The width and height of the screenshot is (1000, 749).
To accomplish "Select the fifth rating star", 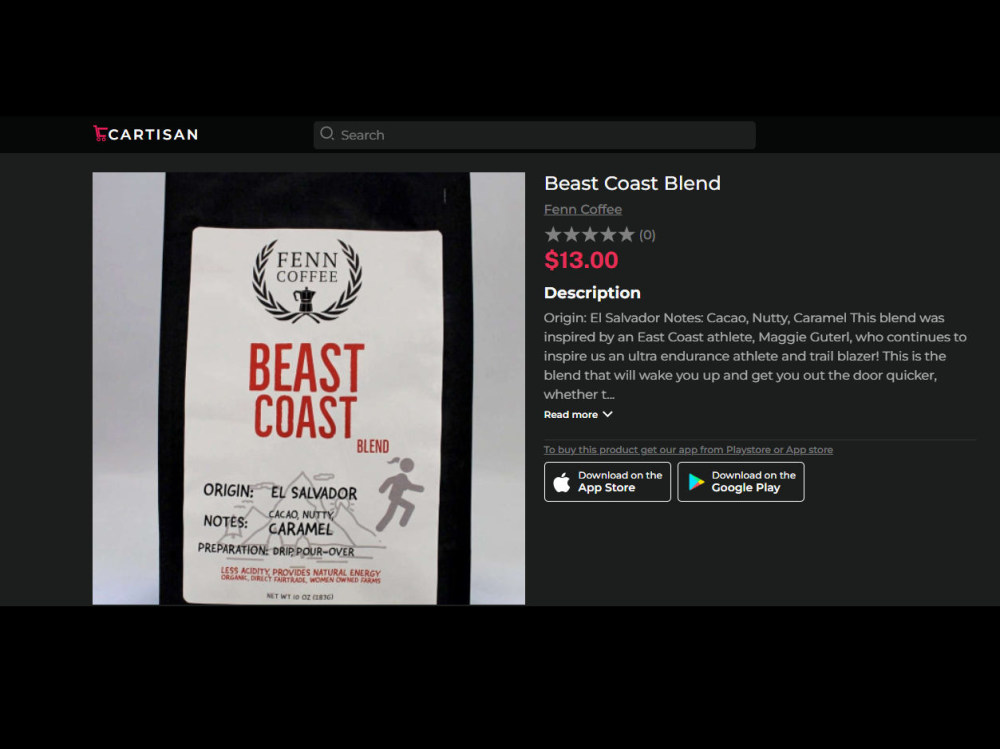I will 627,235.
